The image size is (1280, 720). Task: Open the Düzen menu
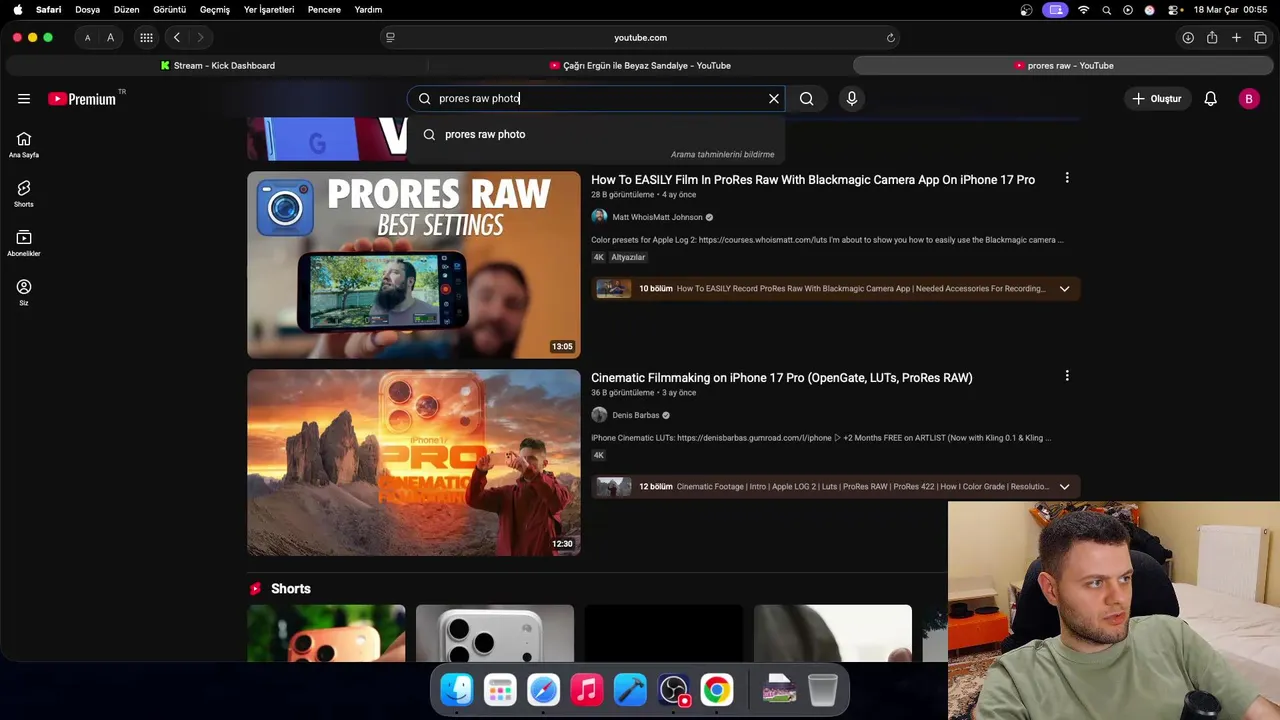coord(126,10)
